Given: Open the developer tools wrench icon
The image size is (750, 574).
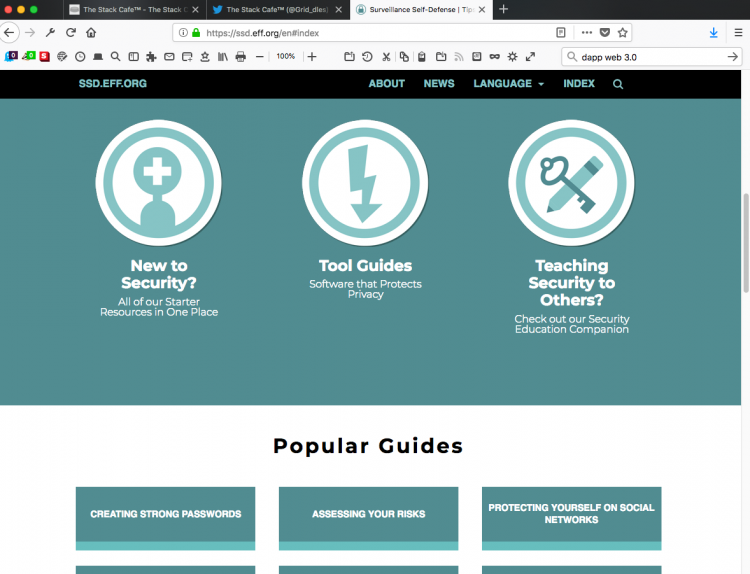Looking at the screenshot, I should click(50, 33).
